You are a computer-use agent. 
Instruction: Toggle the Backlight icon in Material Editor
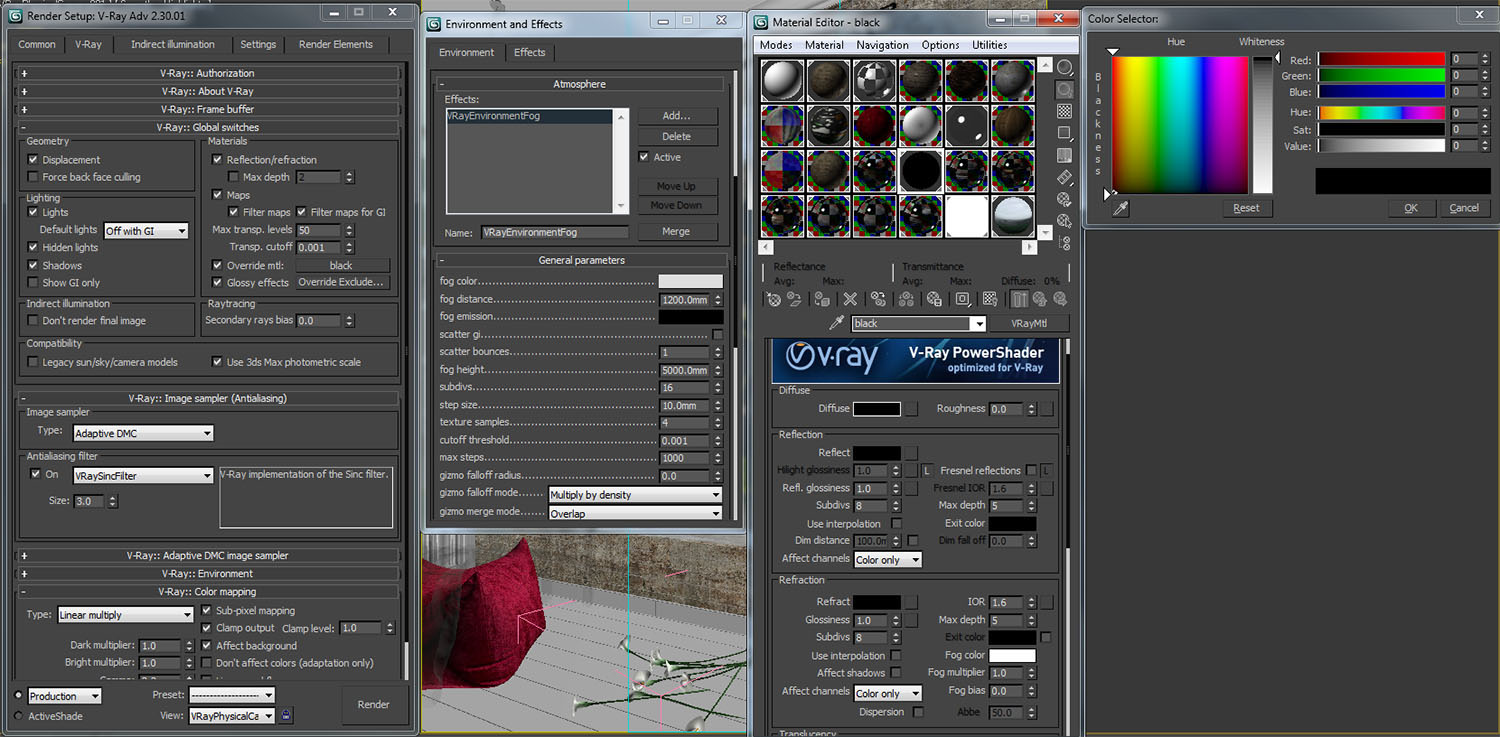point(1065,89)
